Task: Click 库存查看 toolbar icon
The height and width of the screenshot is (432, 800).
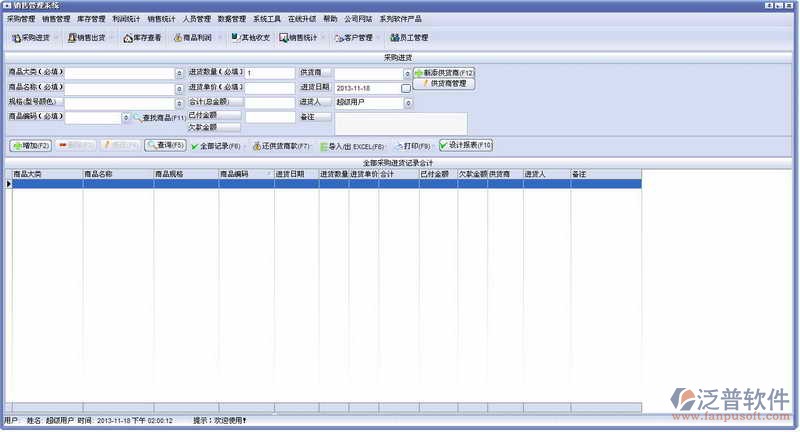Action: point(142,38)
